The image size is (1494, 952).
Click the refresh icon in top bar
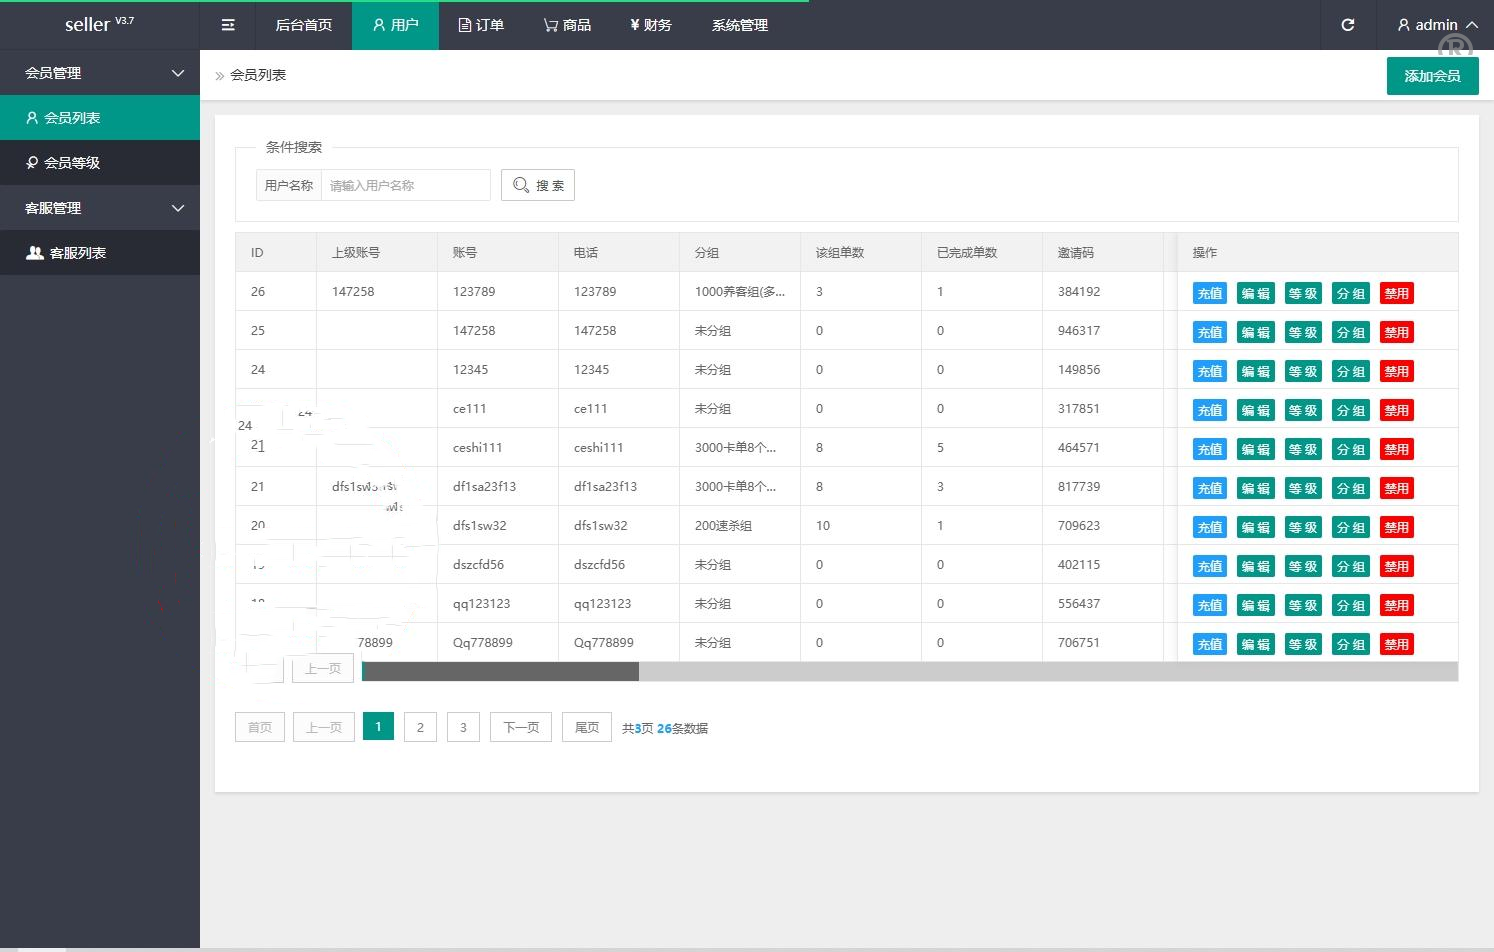1347,25
